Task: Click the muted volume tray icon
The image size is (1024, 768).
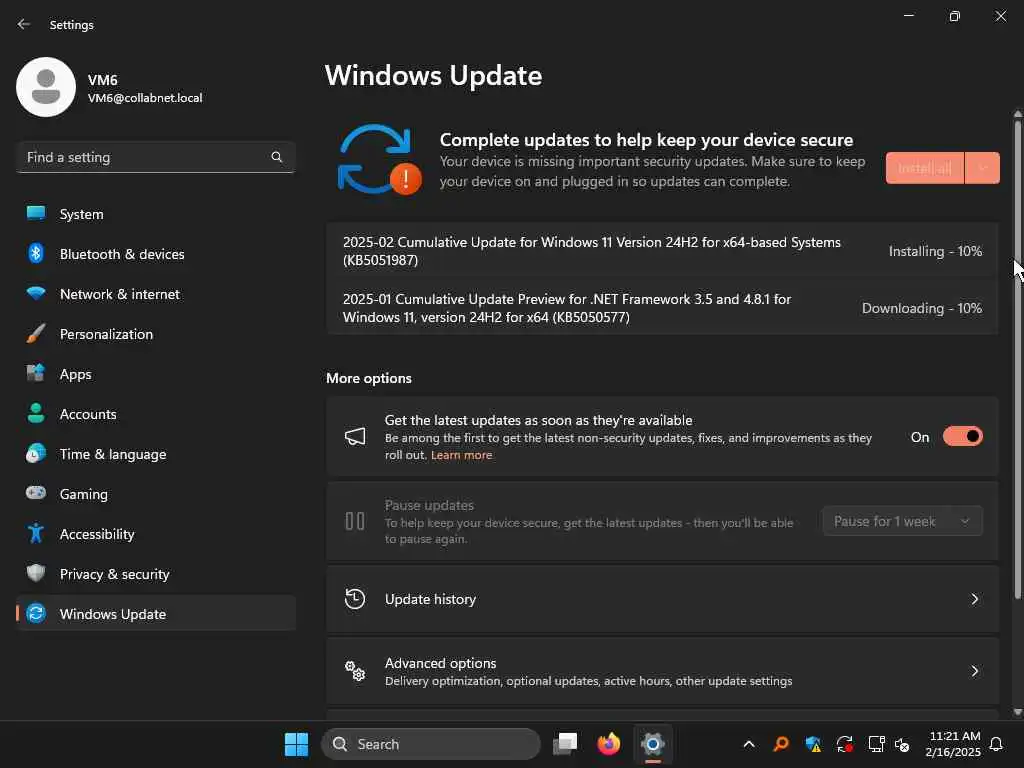Action: 902,744
